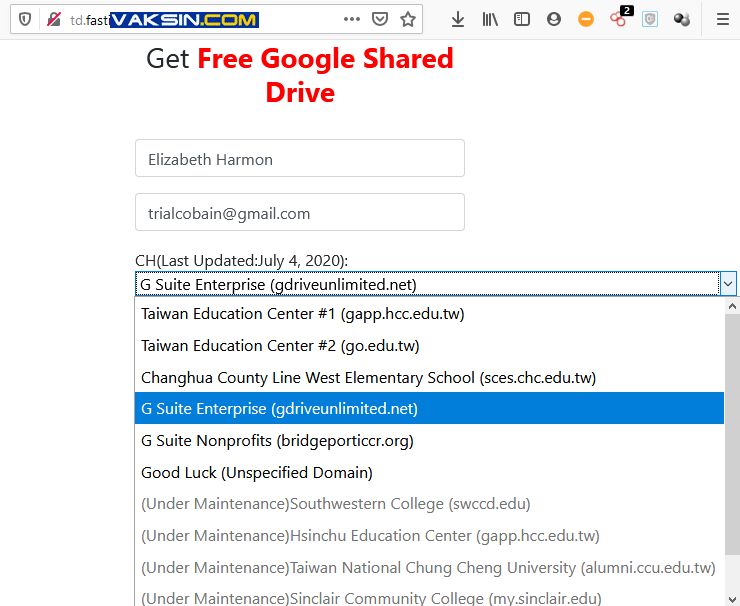
Task: Click the orange minus extension icon
Action: click(586, 19)
